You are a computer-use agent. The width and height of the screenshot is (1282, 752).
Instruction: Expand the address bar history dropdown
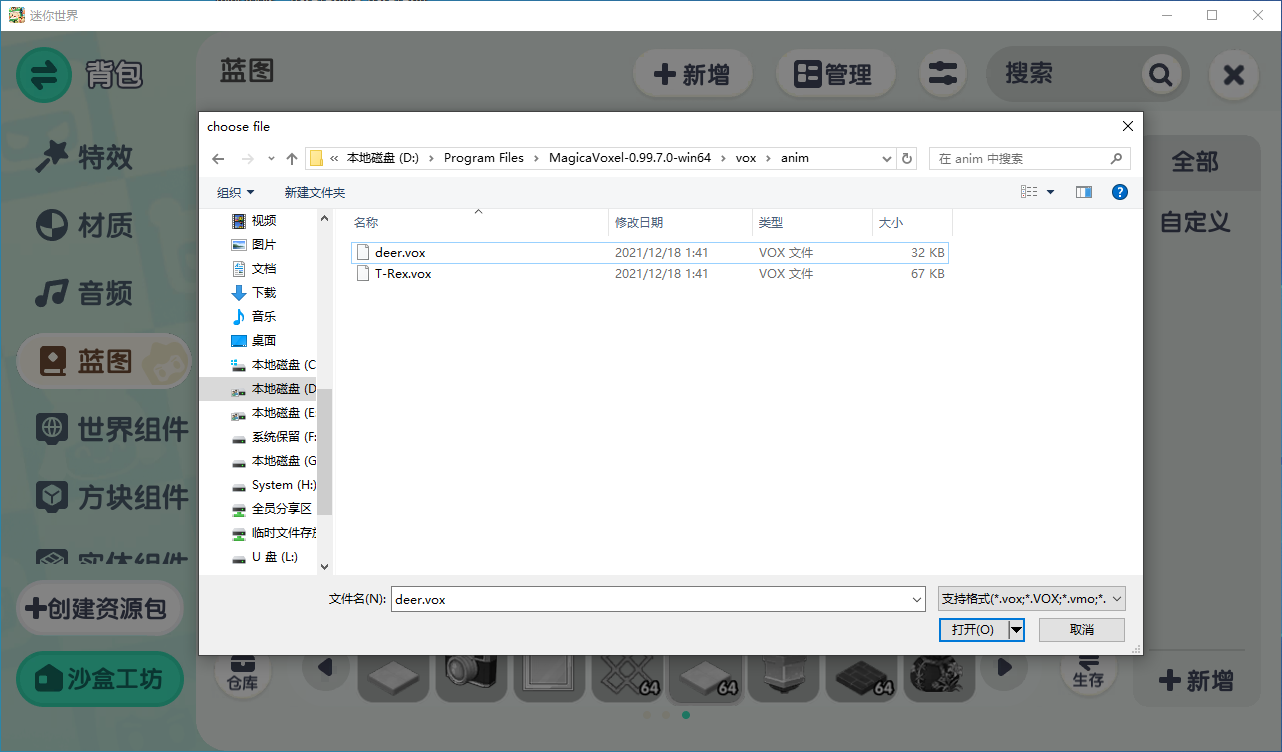pyautogui.click(x=887, y=158)
